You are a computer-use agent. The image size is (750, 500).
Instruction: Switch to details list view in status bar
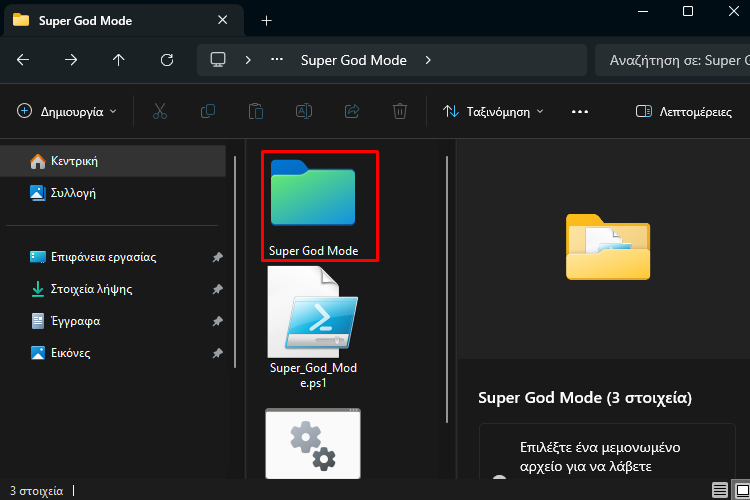(x=720, y=490)
